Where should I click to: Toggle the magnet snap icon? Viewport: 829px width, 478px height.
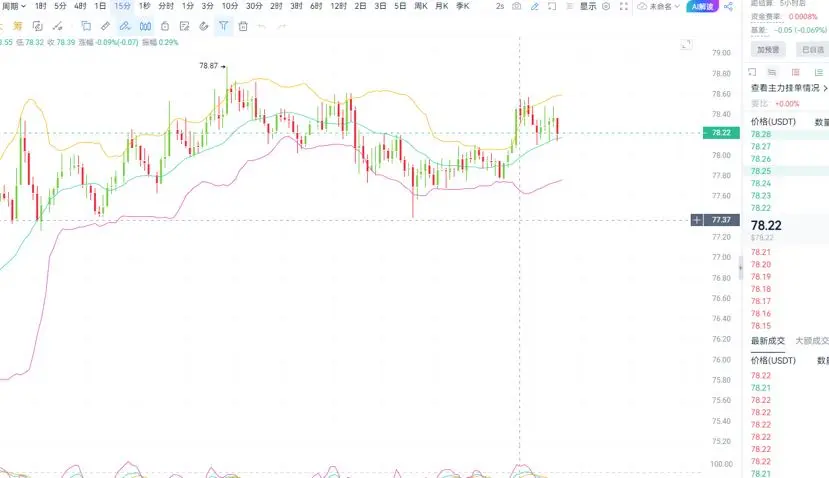204,26
